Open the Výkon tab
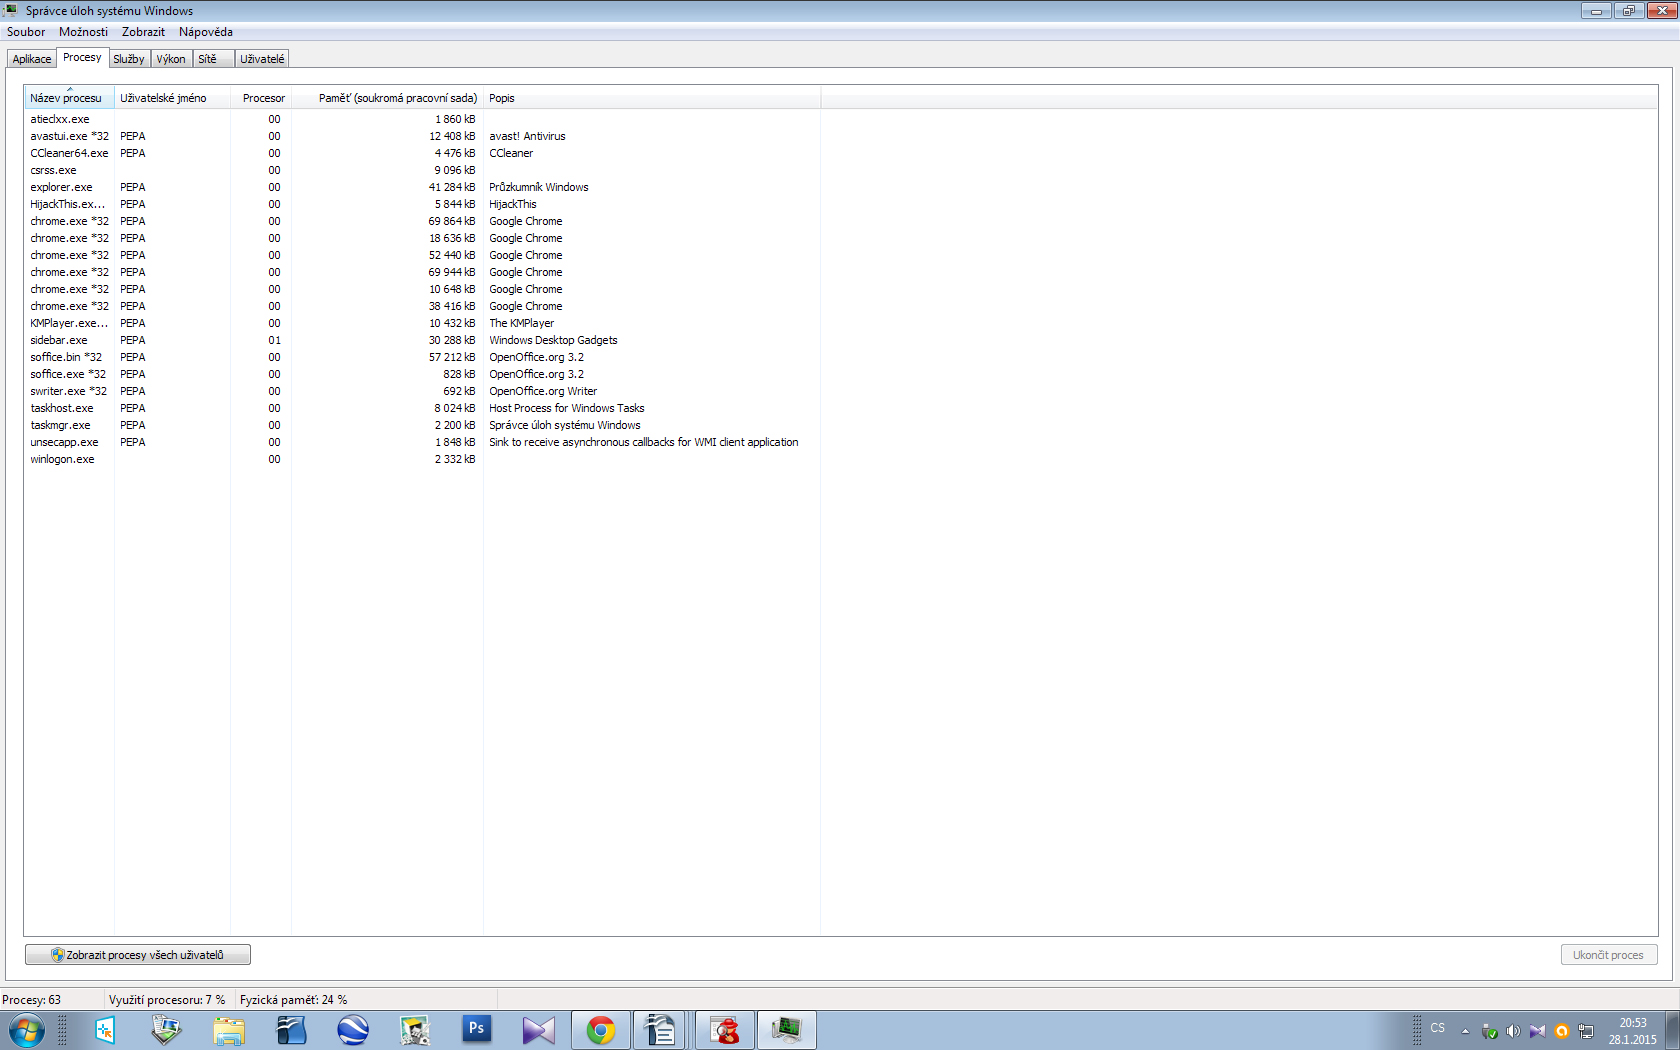Screen dimensions: 1680x1050 (x=171, y=59)
